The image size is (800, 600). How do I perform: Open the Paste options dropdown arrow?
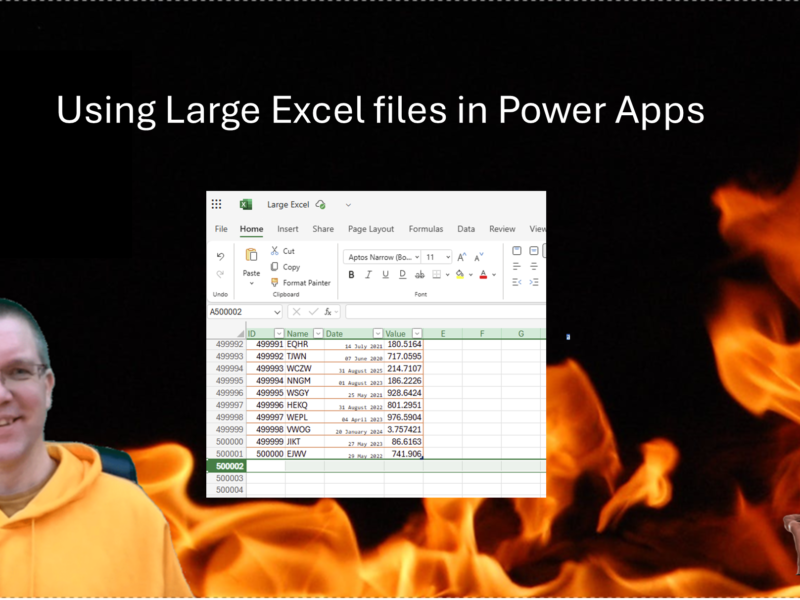coord(251,284)
